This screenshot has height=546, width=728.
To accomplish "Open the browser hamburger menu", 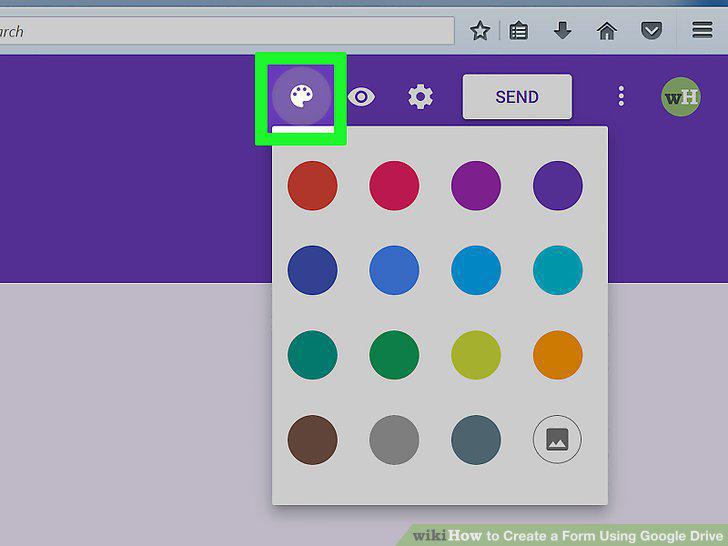I will pos(702,30).
